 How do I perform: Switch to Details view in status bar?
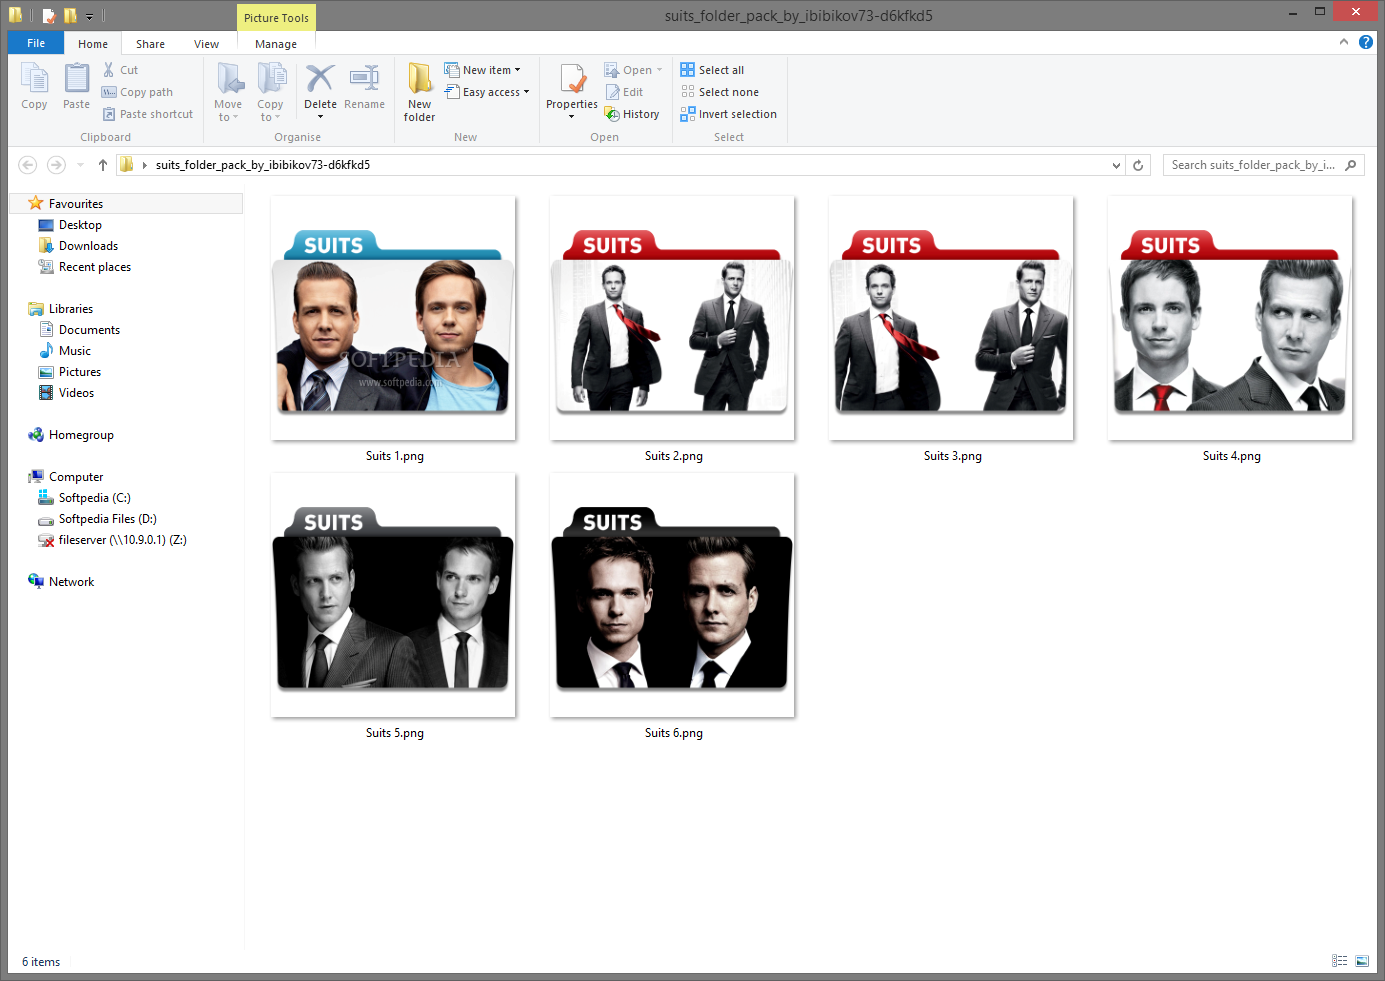point(1340,961)
